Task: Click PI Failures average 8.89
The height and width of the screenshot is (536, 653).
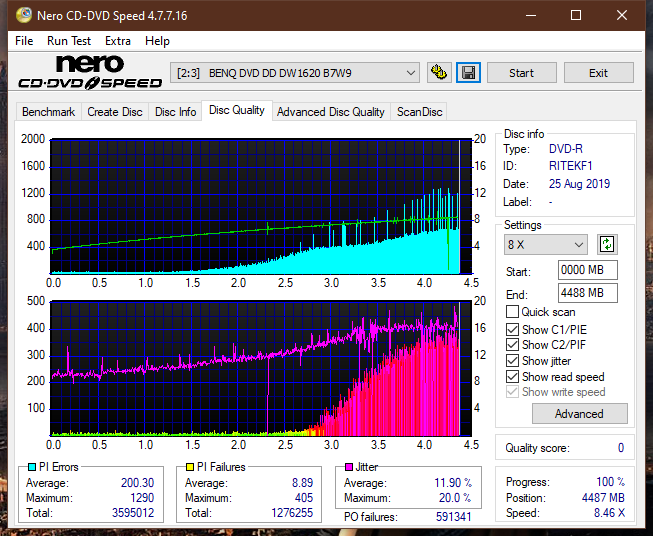Action: pos(302,483)
